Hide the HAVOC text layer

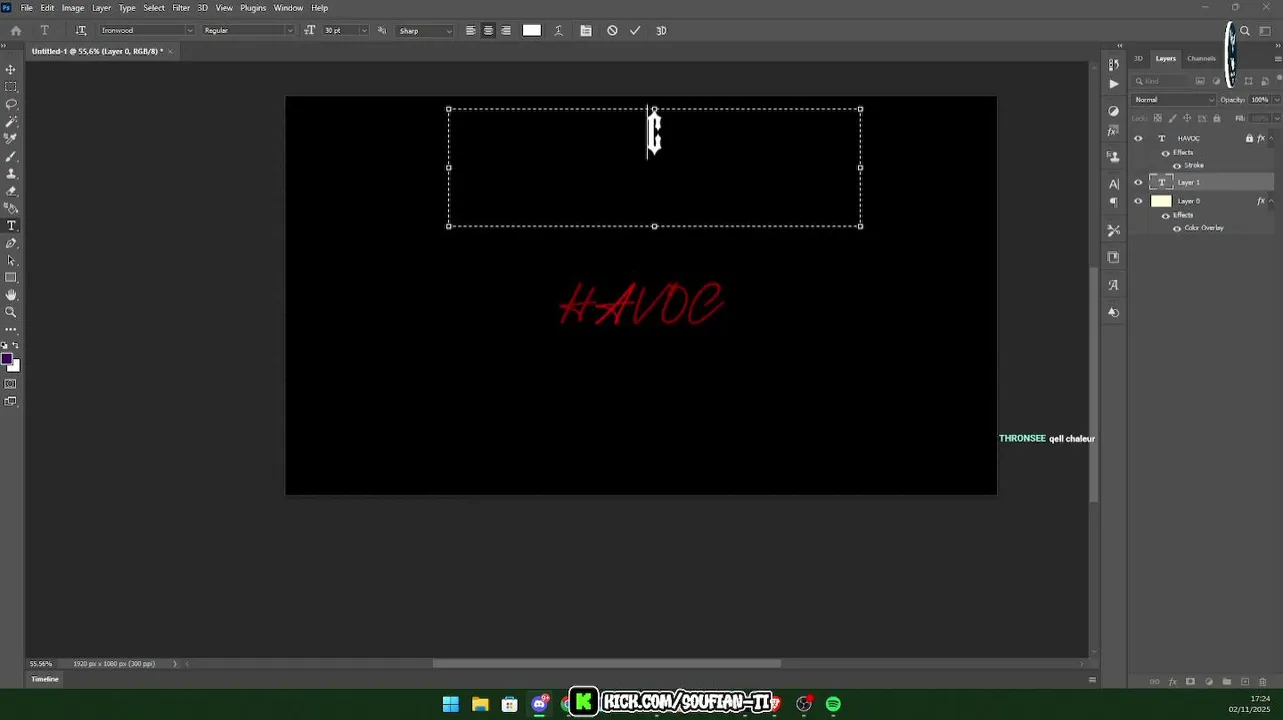point(1138,139)
